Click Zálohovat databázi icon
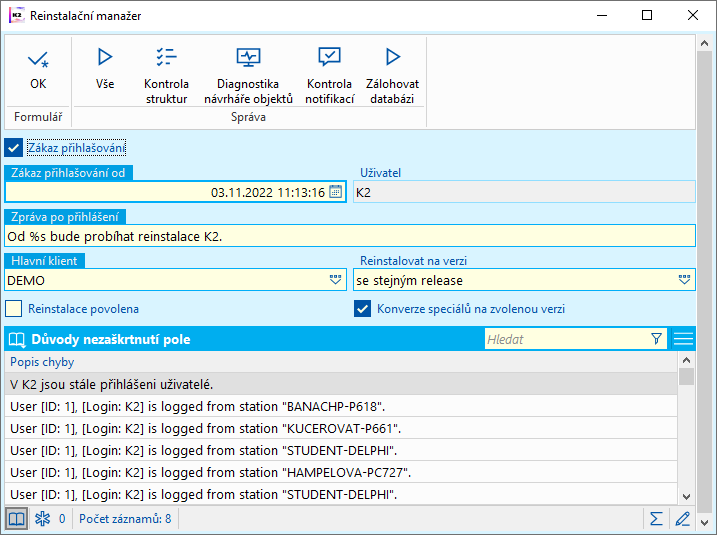 393,58
